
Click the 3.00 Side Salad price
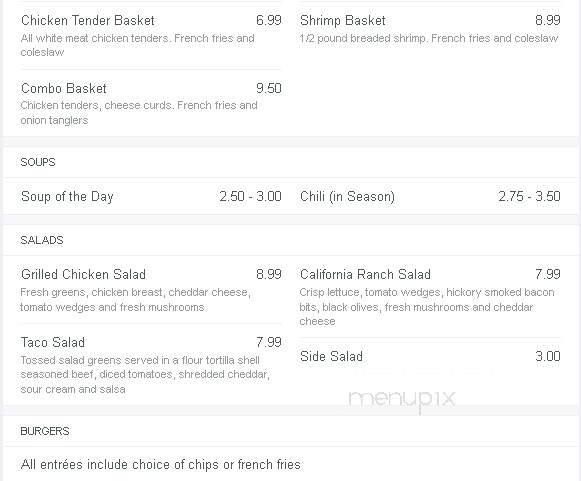(x=548, y=356)
